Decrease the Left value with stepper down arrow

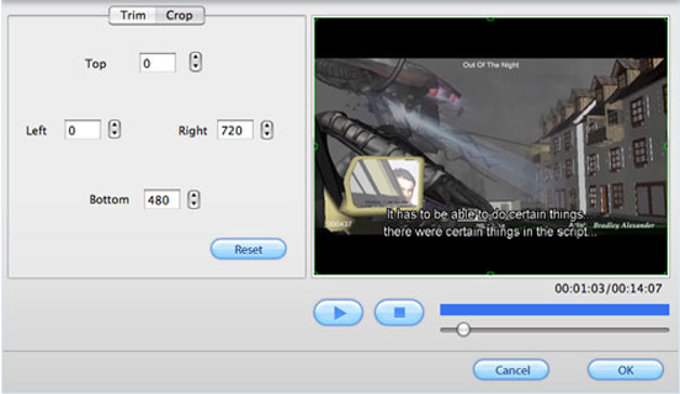point(114,134)
